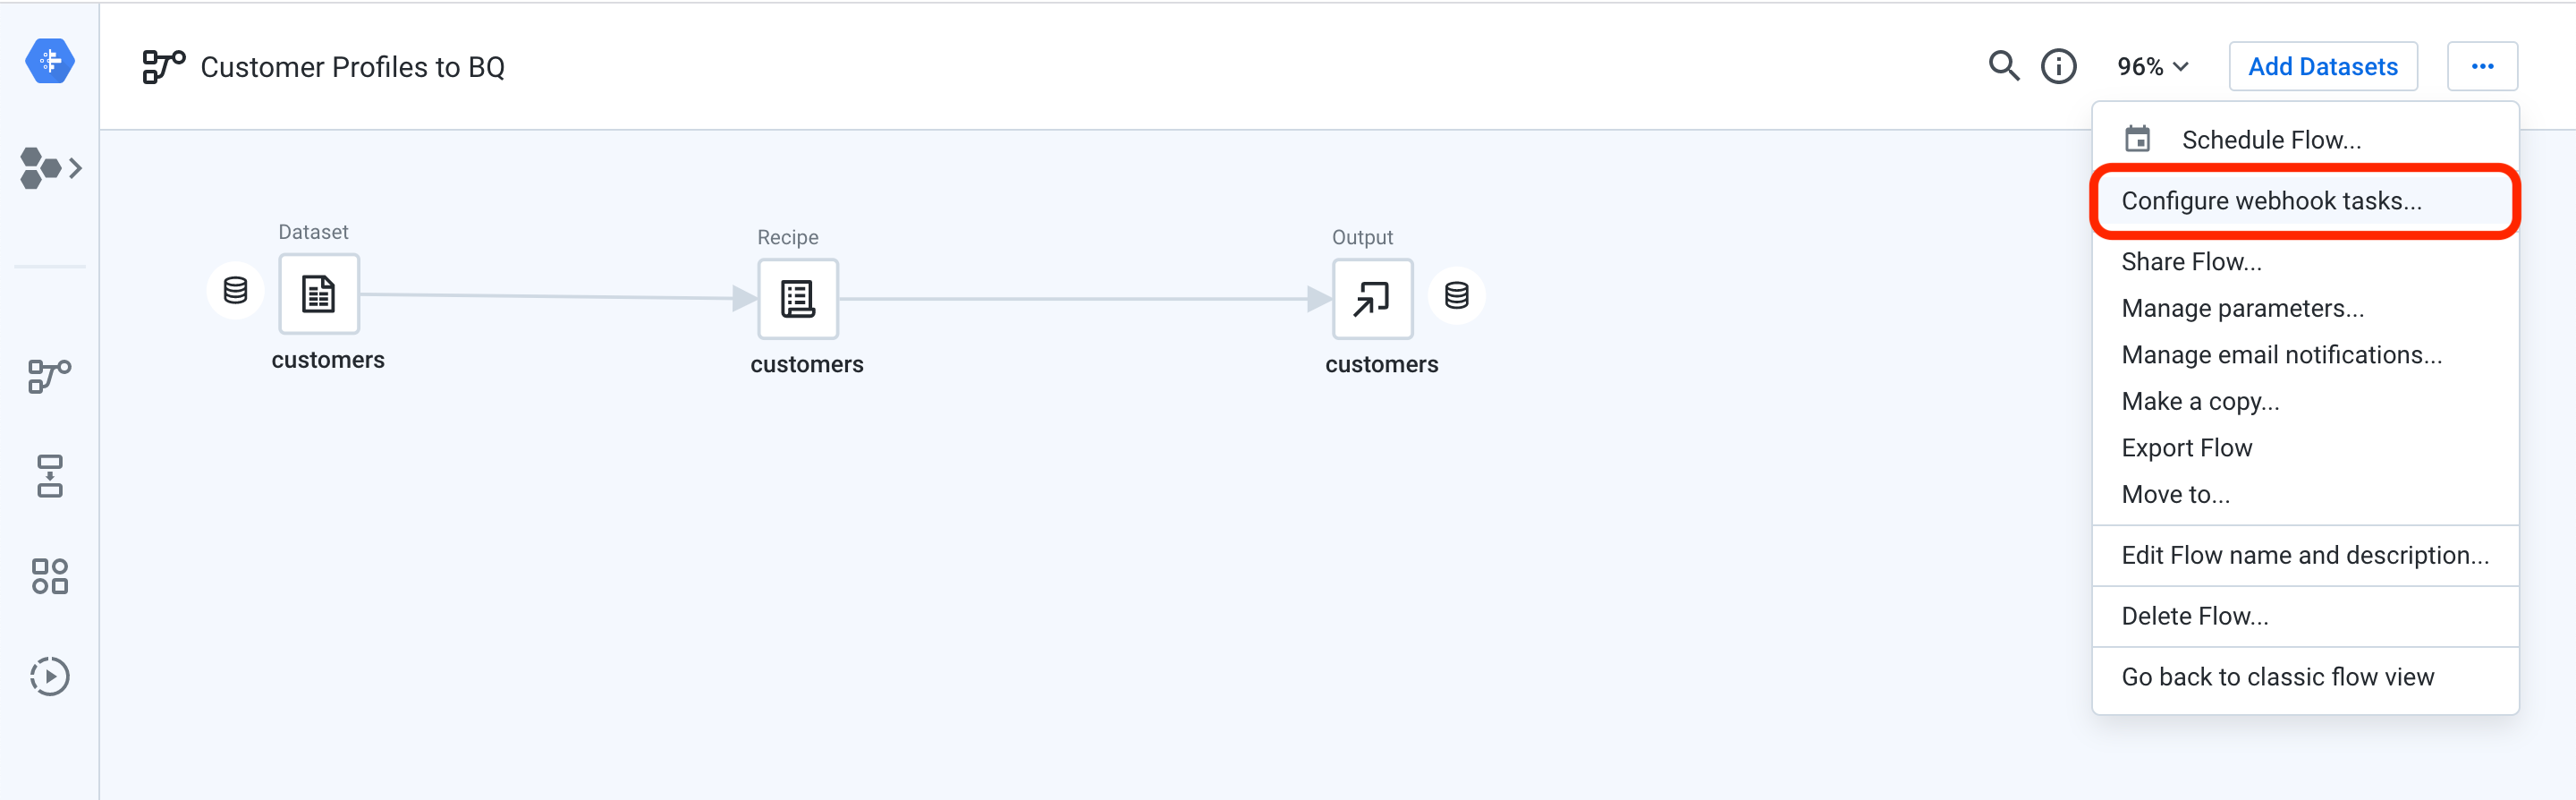Screen dimensions: 2576x800
Task: Select the Flows icon in the left sidebar
Action: tap(49, 375)
